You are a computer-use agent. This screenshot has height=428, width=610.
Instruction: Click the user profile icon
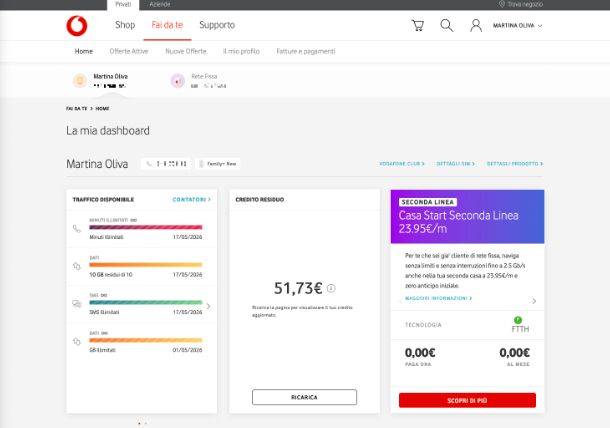tap(476, 26)
